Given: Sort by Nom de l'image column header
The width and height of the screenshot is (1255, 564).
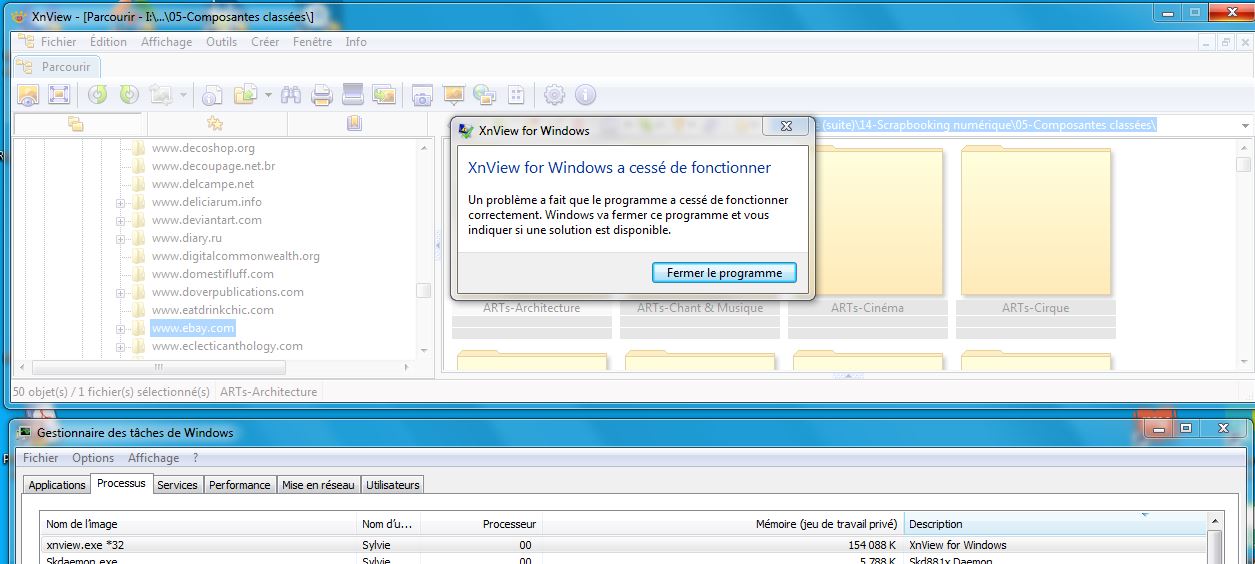Looking at the screenshot, I should 199,524.
